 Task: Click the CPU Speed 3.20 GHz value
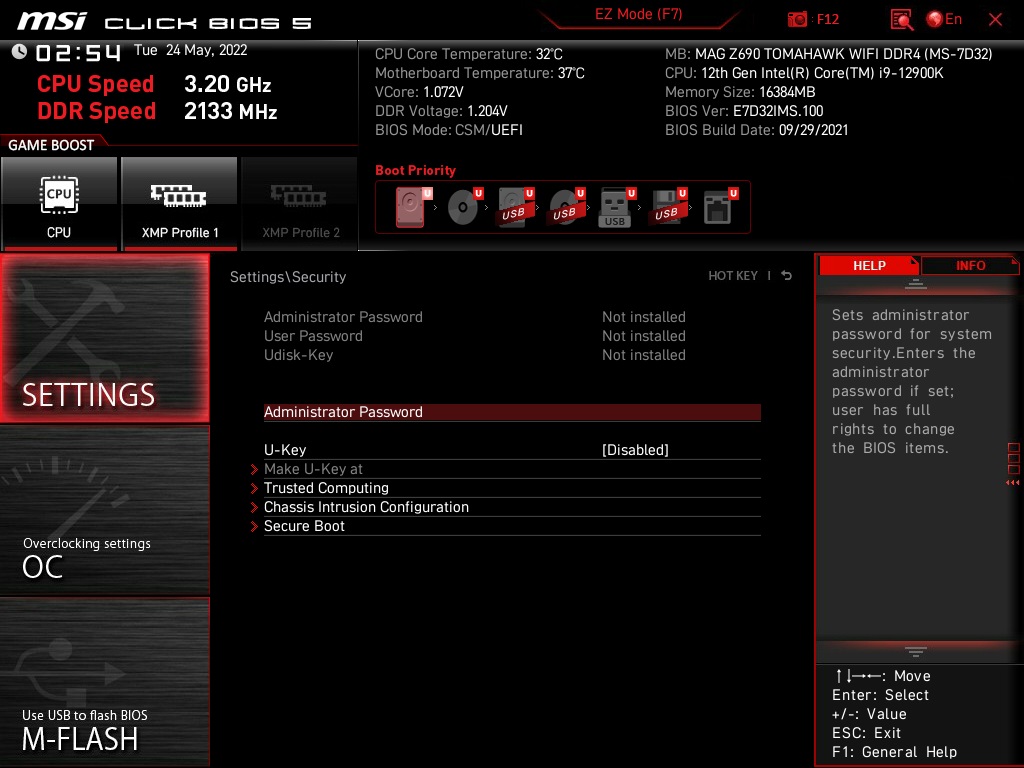pyautogui.click(x=227, y=84)
